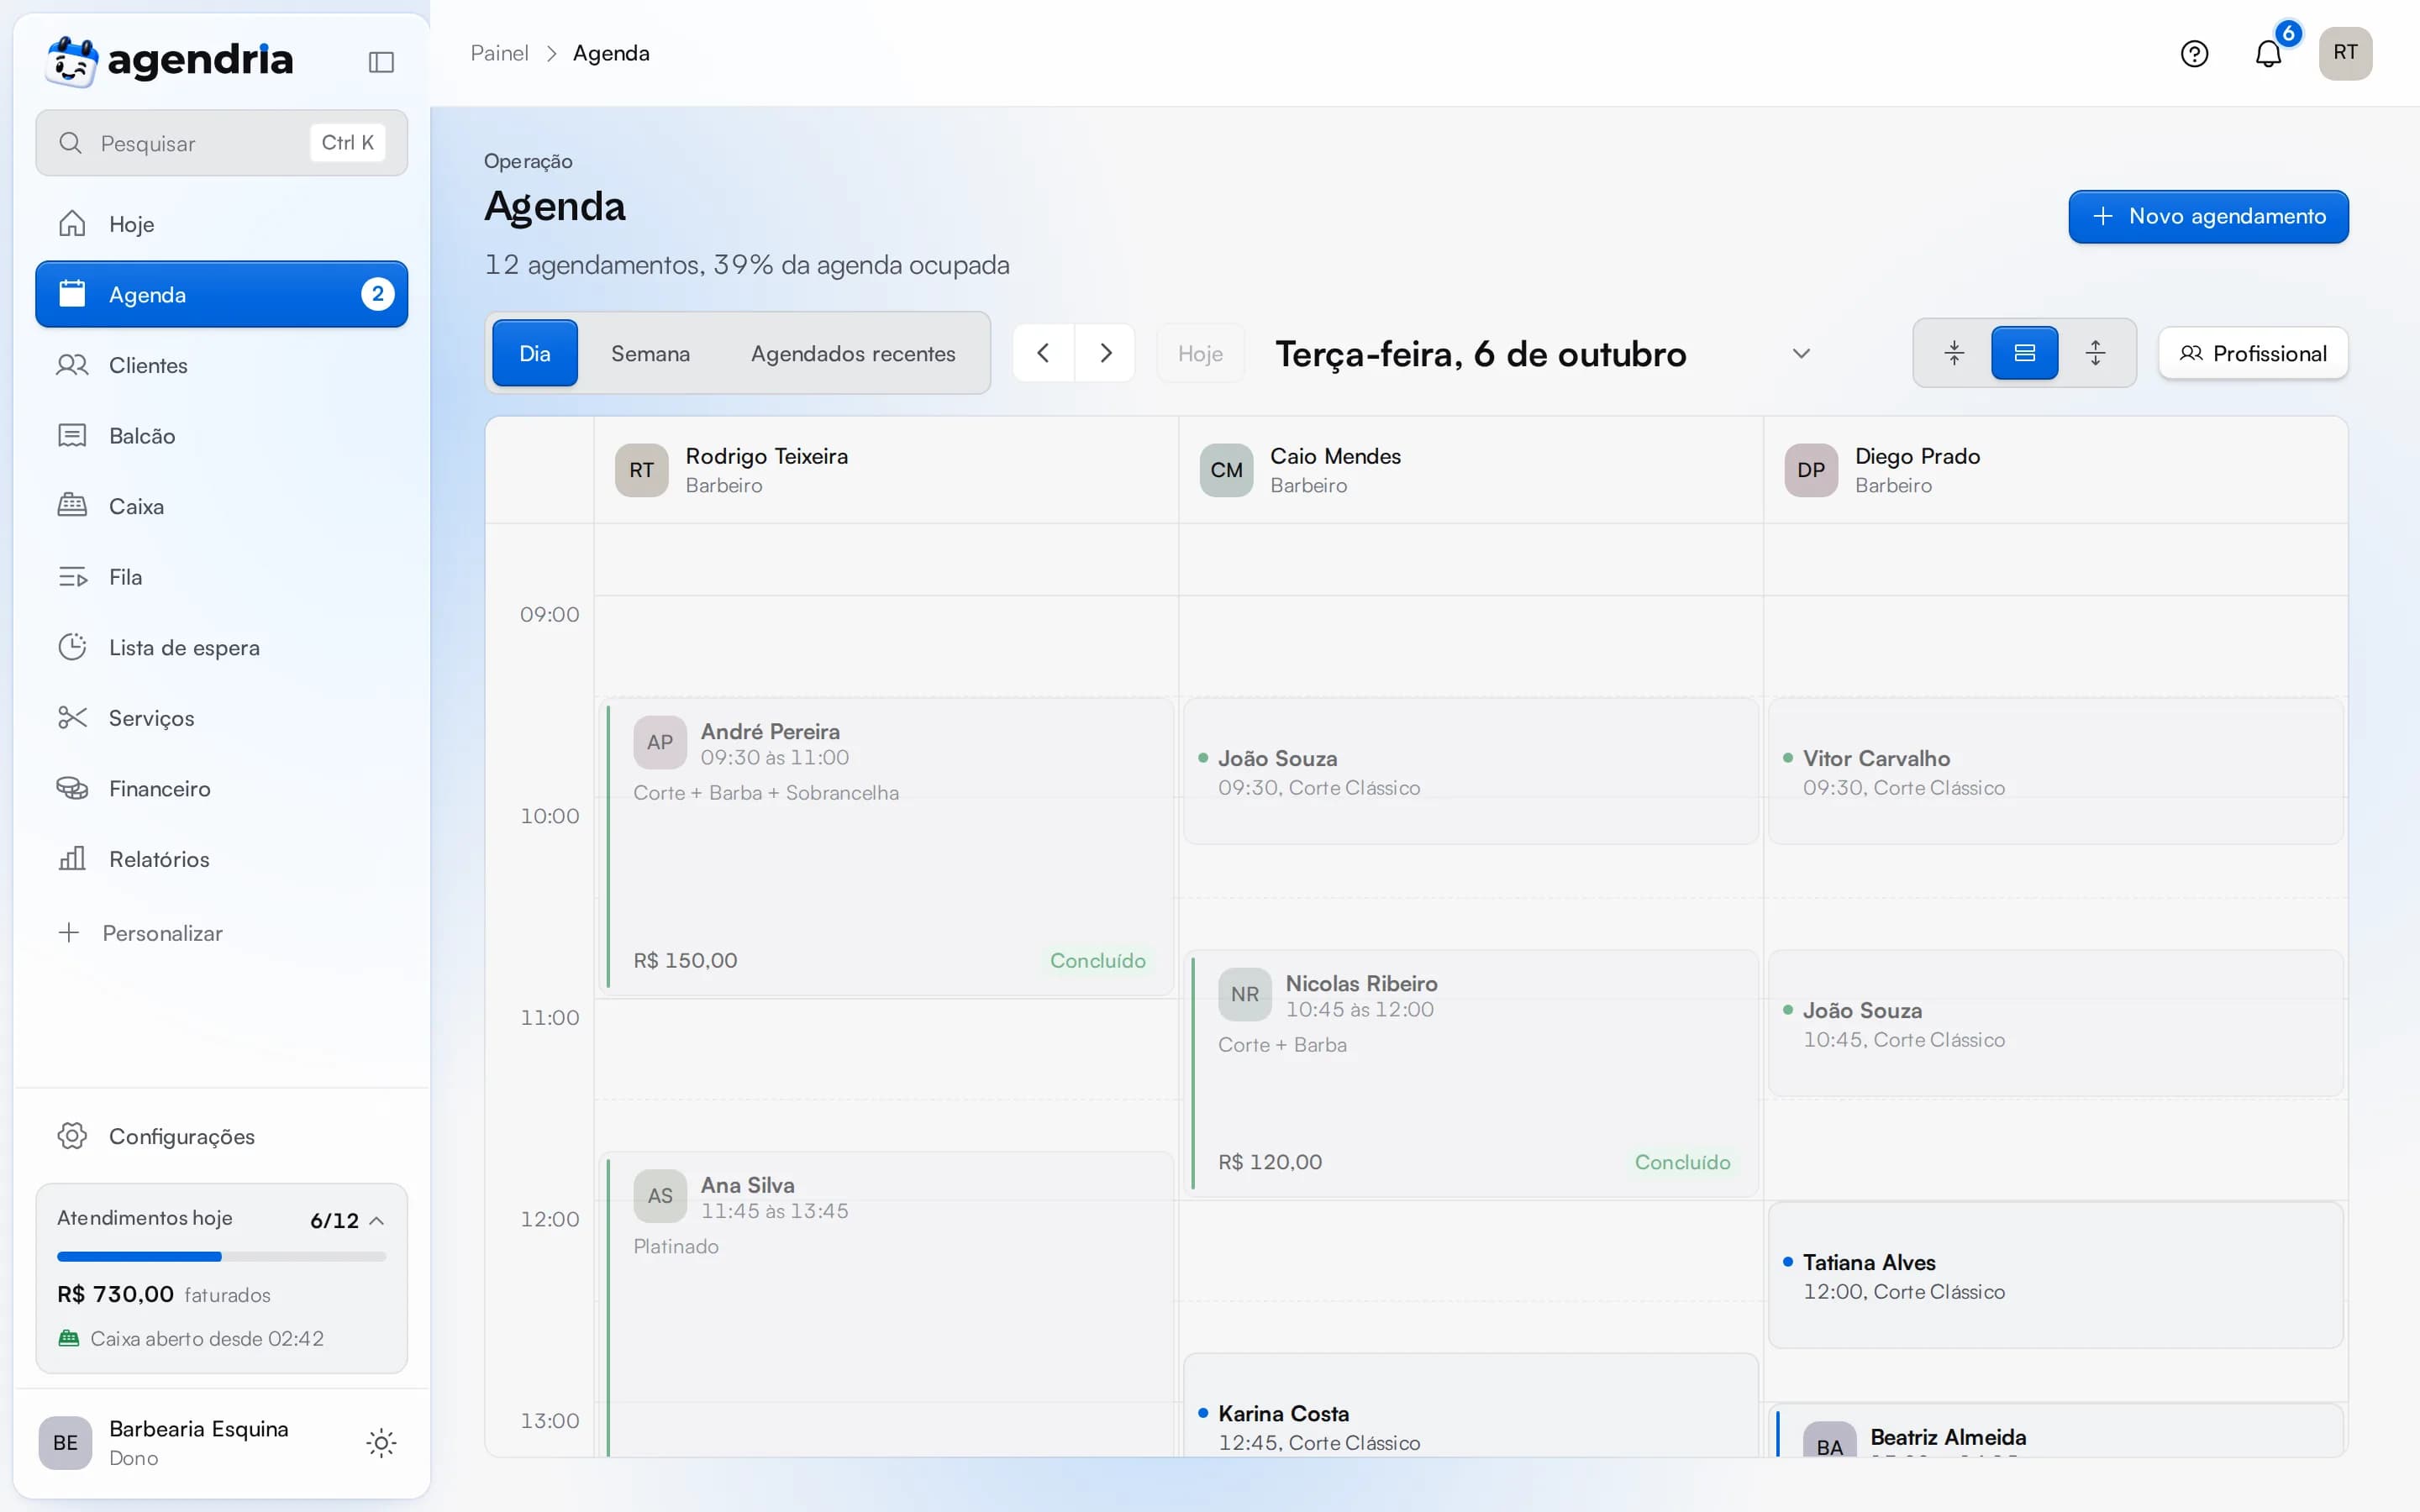Viewport: 2420px width, 1512px height.
Task: Go to Hoje in the sidebar
Action: (x=221, y=224)
